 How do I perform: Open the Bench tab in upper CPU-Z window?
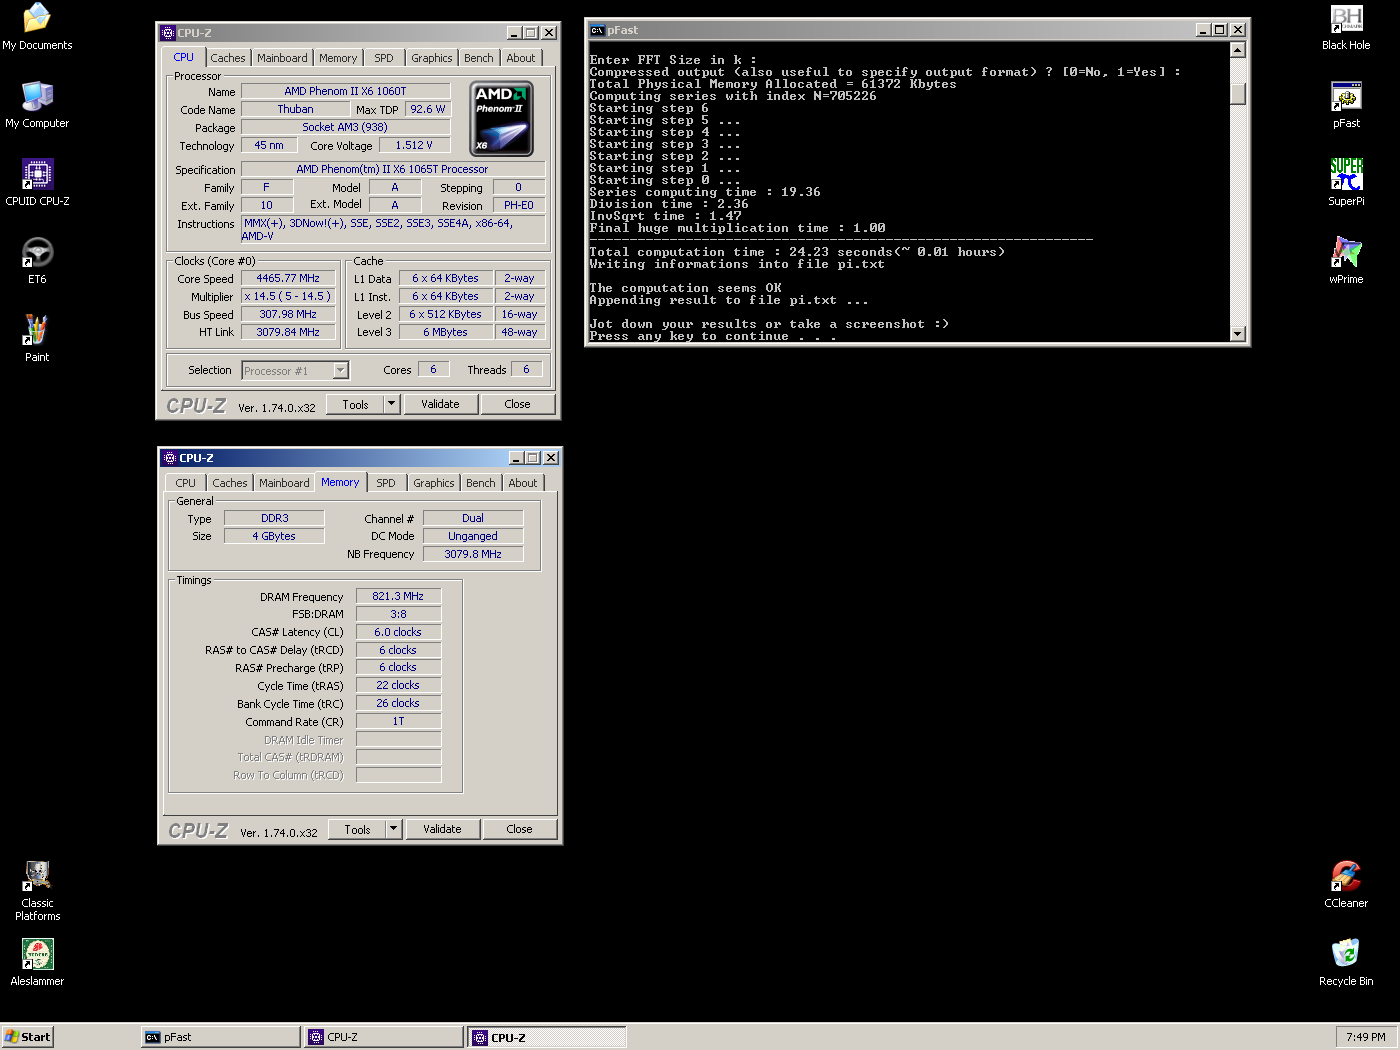click(x=479, y=58)
